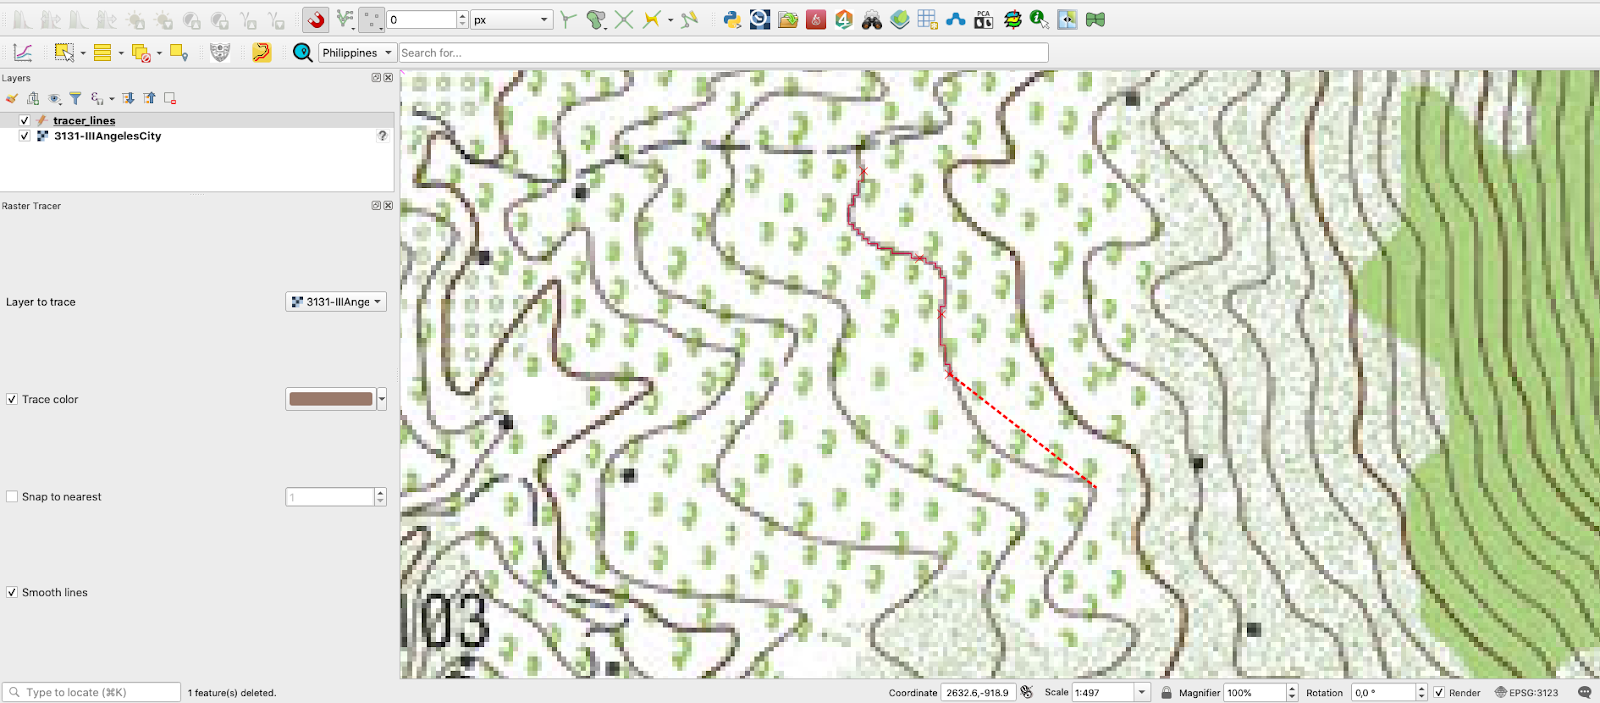1600x703 pixels.
Task: Enable the Snap to nearest option
Action: 12,497
